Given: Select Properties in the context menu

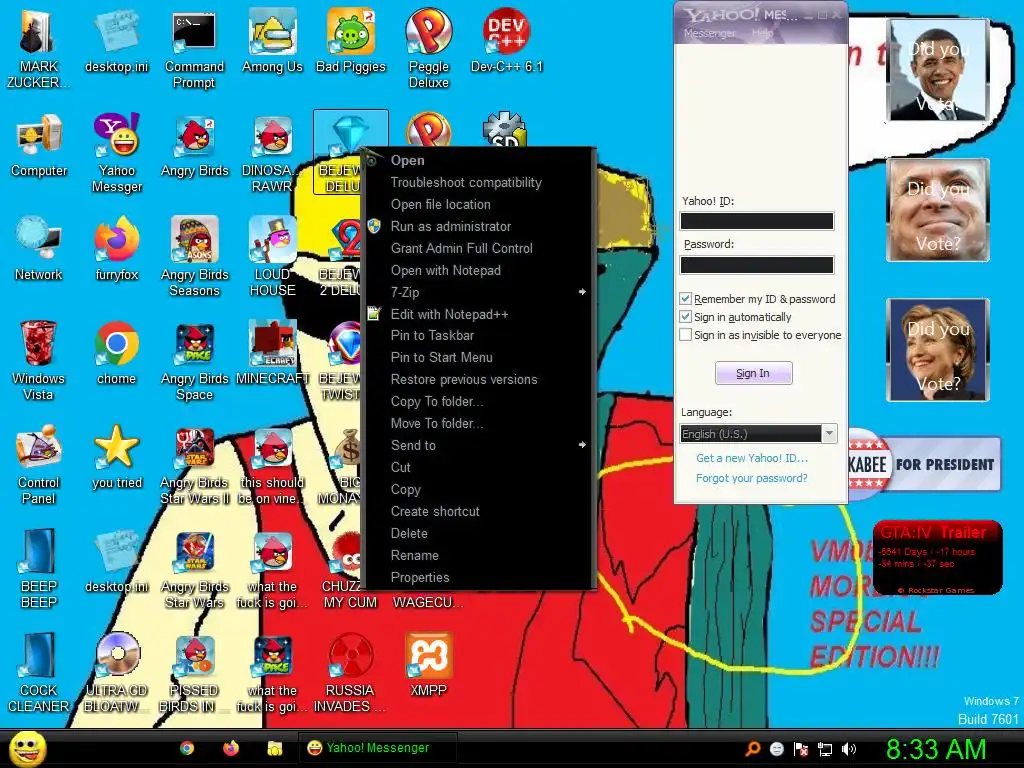Looking at the screenshot, I should 478,577.
